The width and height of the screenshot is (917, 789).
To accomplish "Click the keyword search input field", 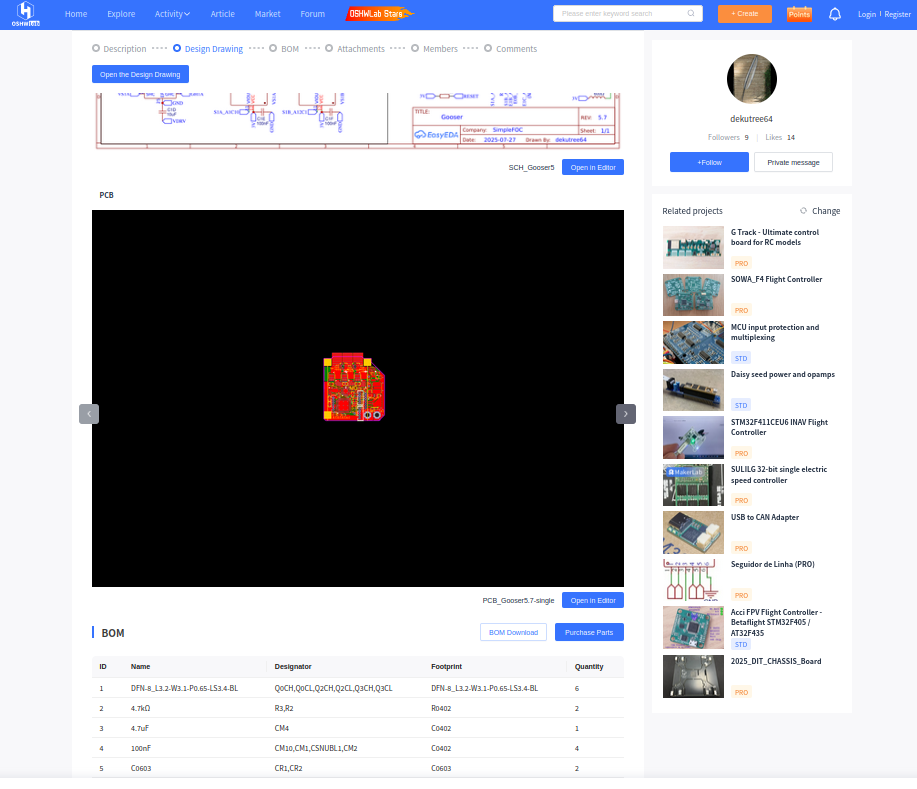I will pos(620,14).
